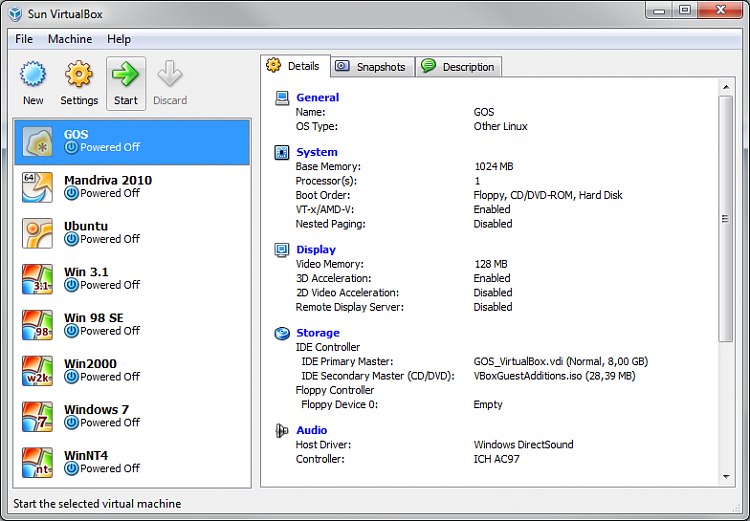Click GOS power state icon

coord(71,147)
